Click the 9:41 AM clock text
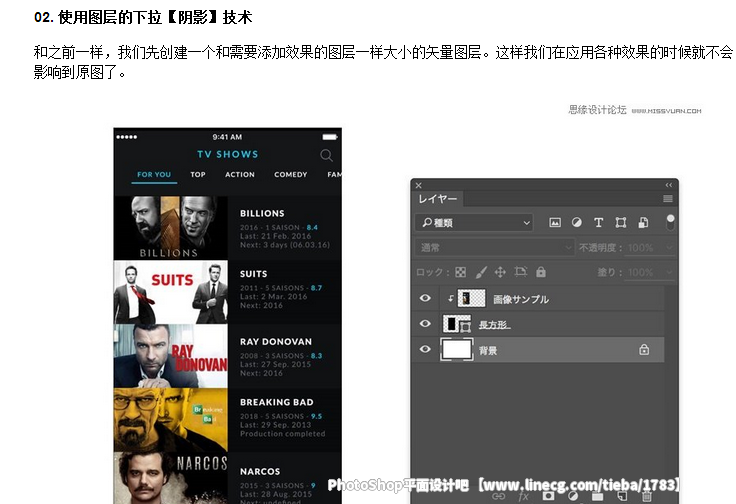Image resolution: width=736 pixels, height=504 pixels. point(227,137)
